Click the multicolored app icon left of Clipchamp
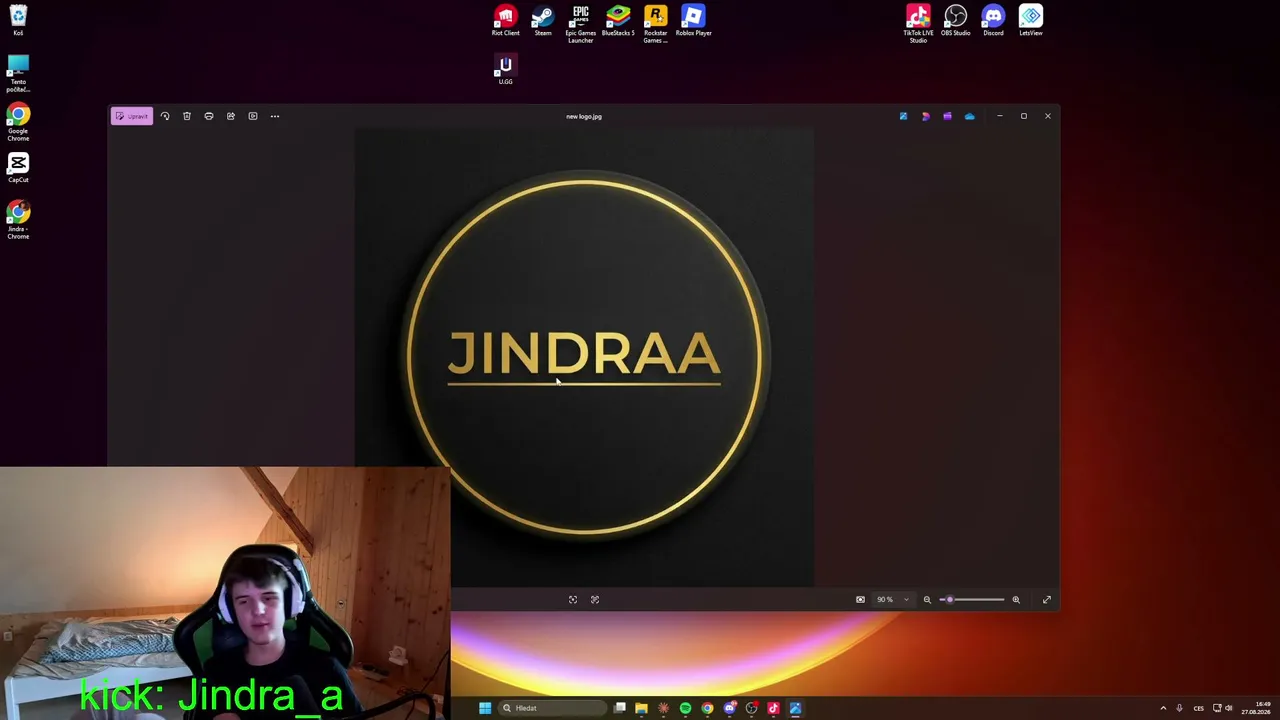This screenshot has width=1280, height=720. pos(925,116)
